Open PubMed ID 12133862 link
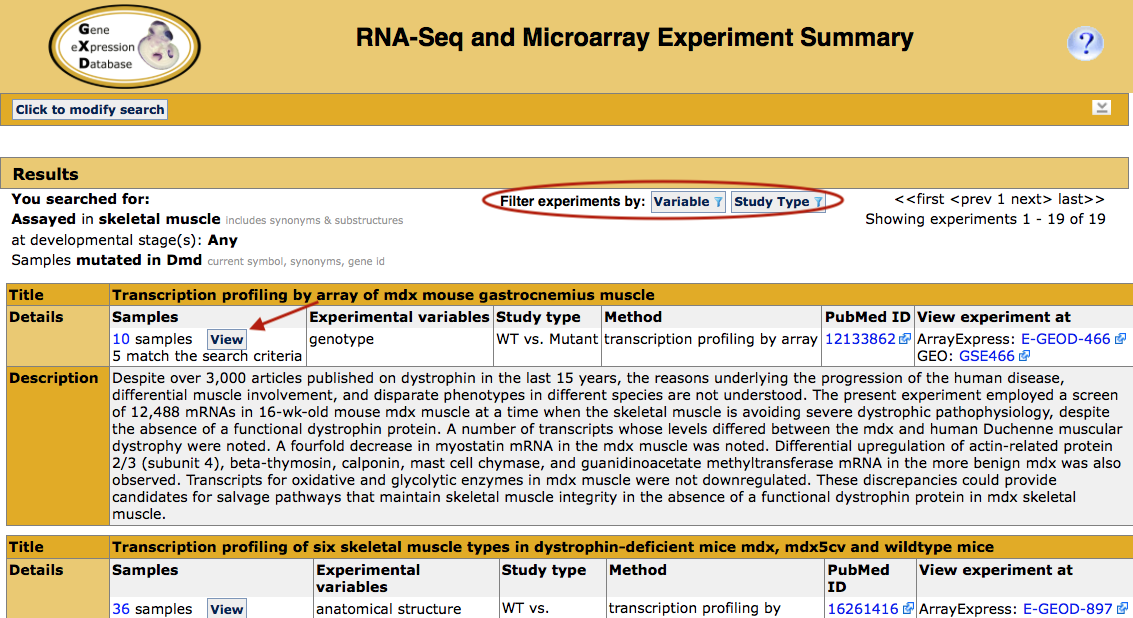1133x618 pixels. [860, 339]
